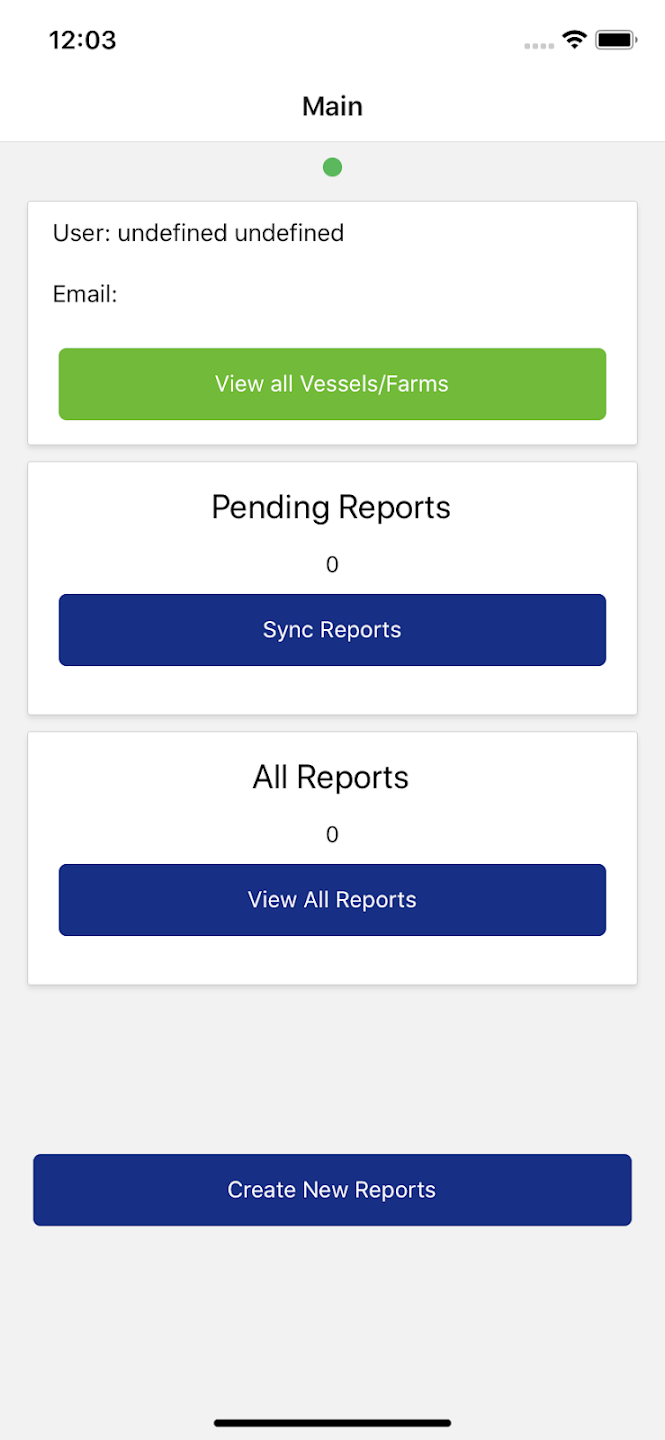Tap the All Reports heading
The image size is (665, 1440).
[x=331, y=777]
